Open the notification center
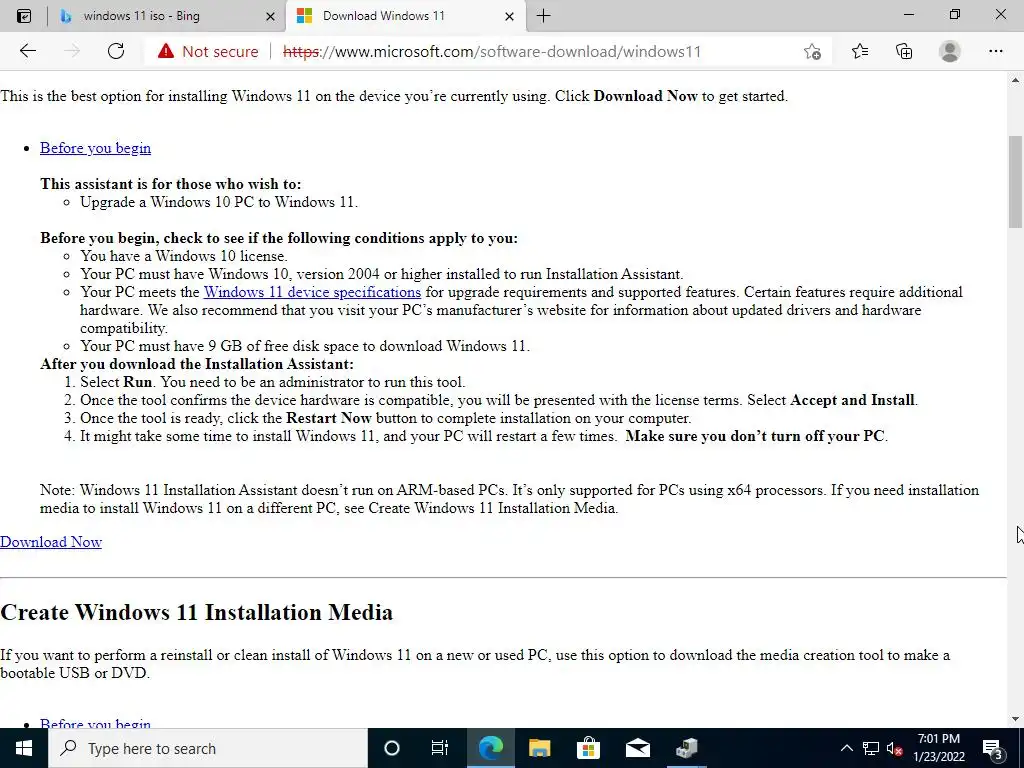 click(992, 748)
